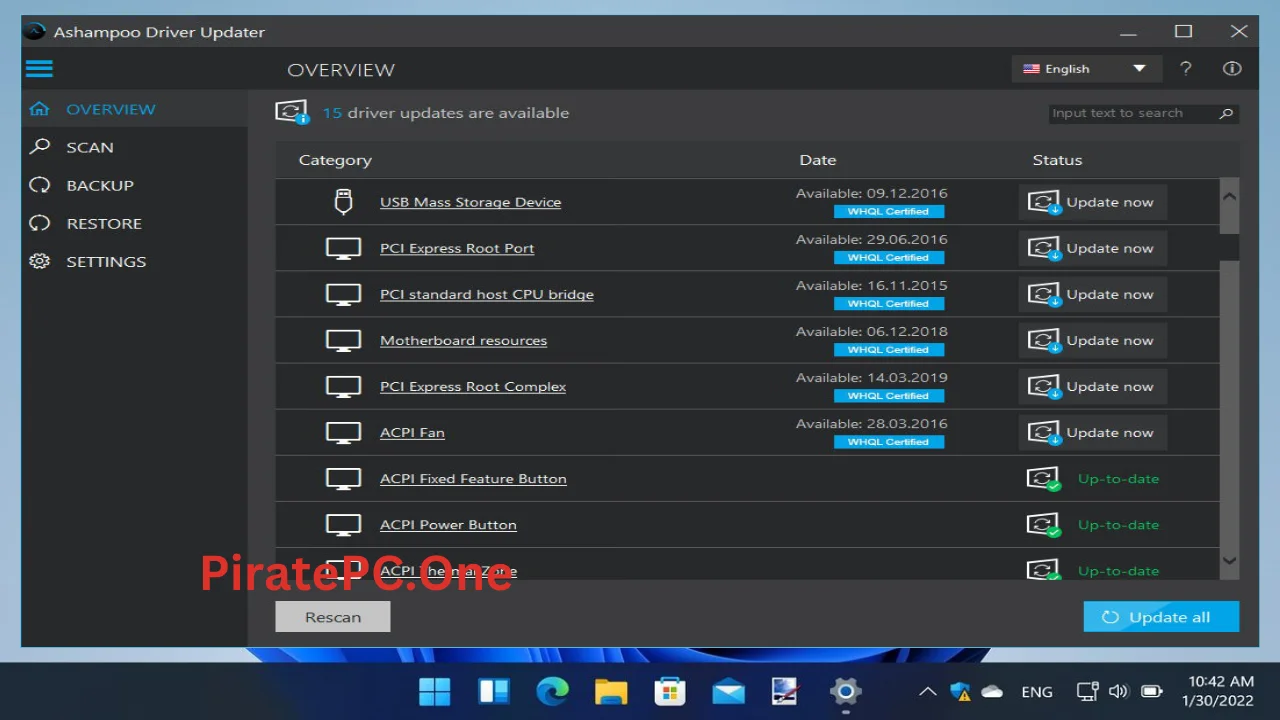Click monitor icon of ACPI Fan

pyautogui.click(x=343, y=432)
